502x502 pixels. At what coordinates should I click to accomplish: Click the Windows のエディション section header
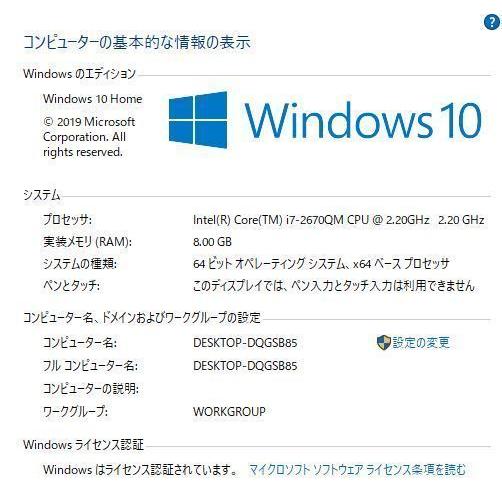[79, 74]
